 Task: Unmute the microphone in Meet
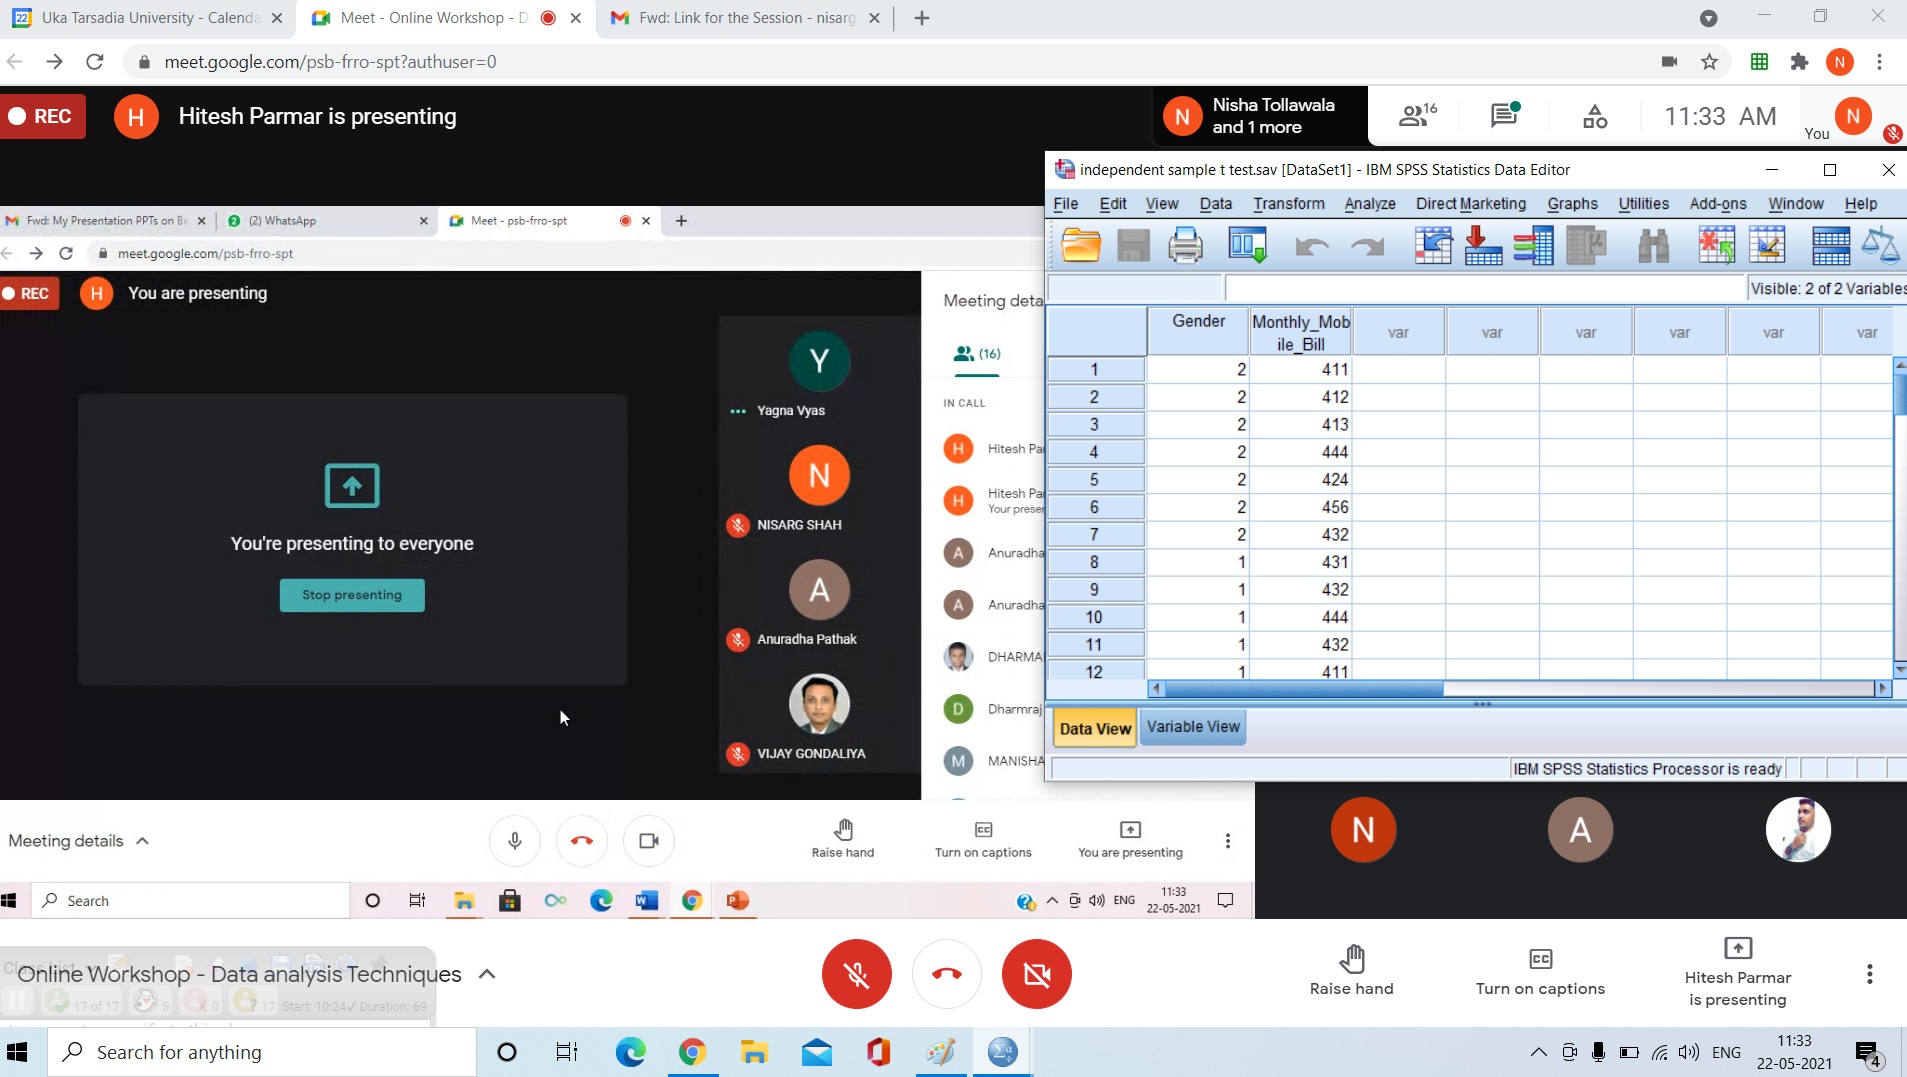click(856, 974)
